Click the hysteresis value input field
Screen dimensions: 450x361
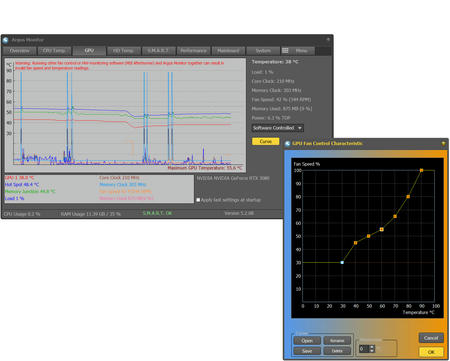pyautogui.click(x=364, y=349)
